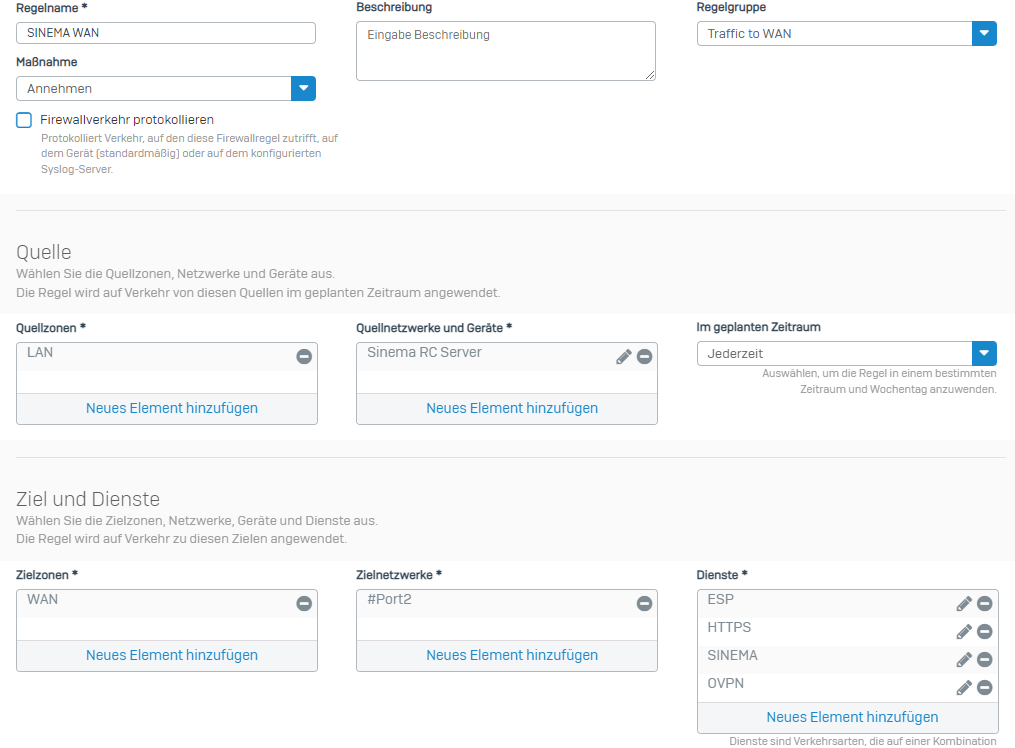
Task: Click the Regelname text field
Action: [166, 33]
